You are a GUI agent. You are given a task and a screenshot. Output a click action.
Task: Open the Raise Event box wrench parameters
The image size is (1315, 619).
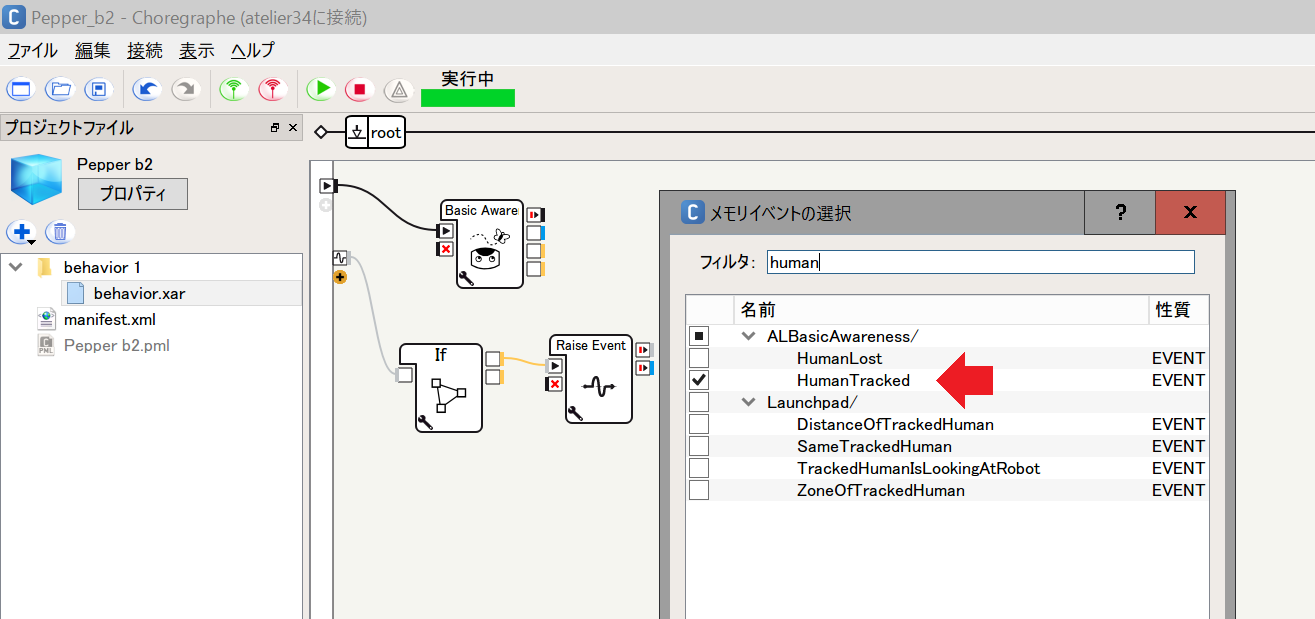coord(574,413)
